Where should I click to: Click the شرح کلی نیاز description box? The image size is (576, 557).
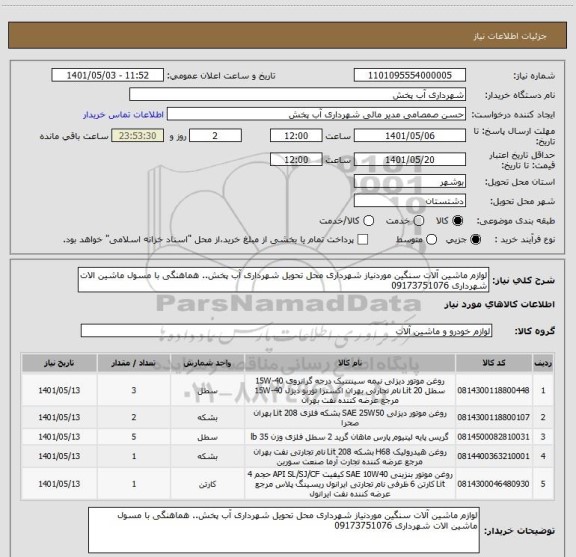click(x=284, y=280)
